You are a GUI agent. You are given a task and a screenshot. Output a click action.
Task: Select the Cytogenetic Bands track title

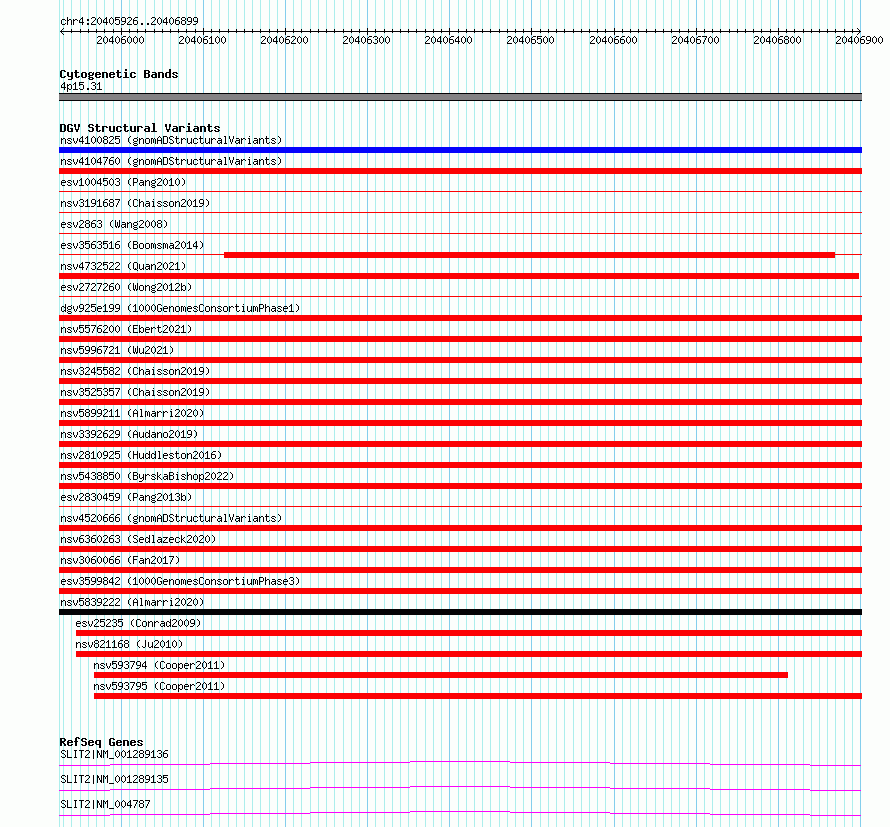[119, 74]
